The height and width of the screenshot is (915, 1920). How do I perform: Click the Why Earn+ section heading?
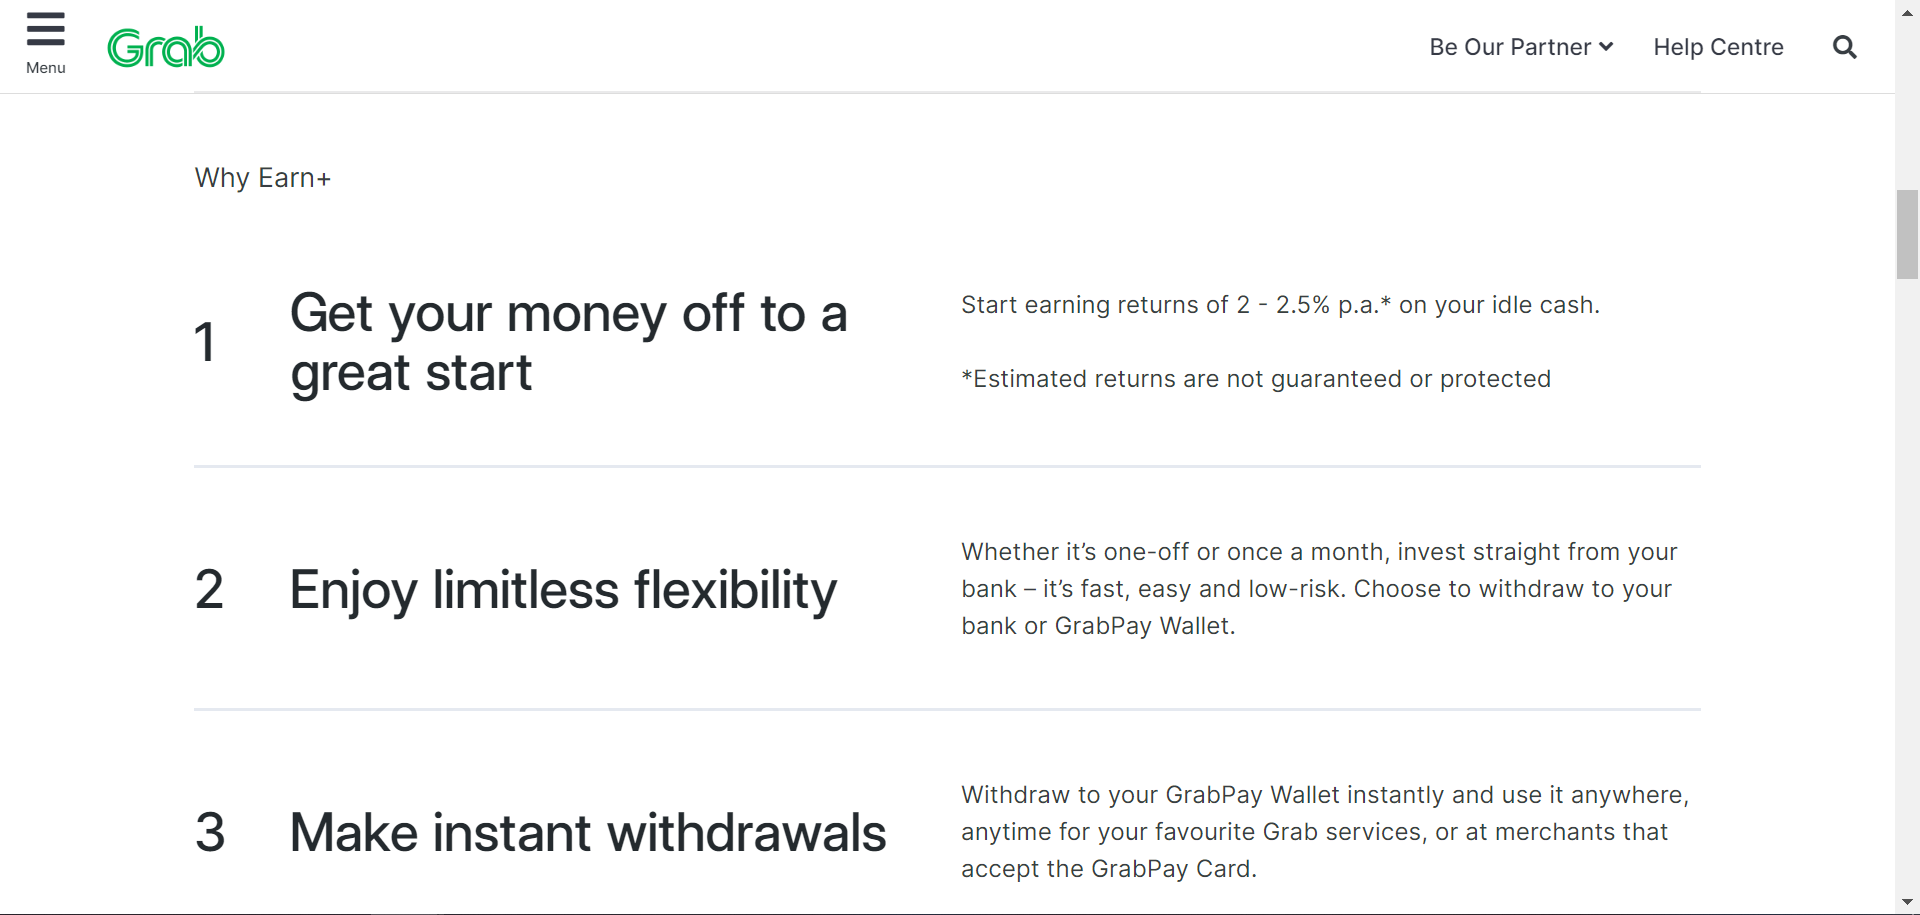coord(262,178)
